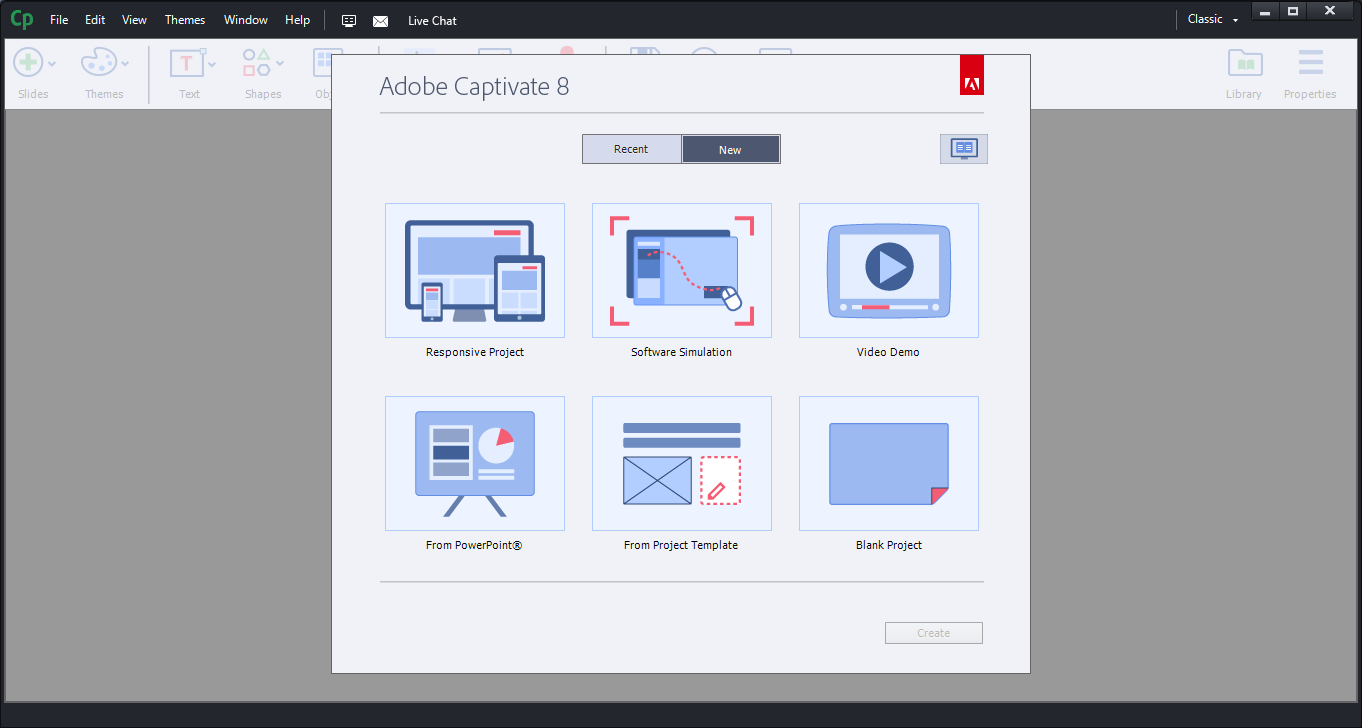Select the From PowerPoint thumbnail
Image resolution: width=1362 pixels, height=728 pixels.
click(x=475, y=463)
